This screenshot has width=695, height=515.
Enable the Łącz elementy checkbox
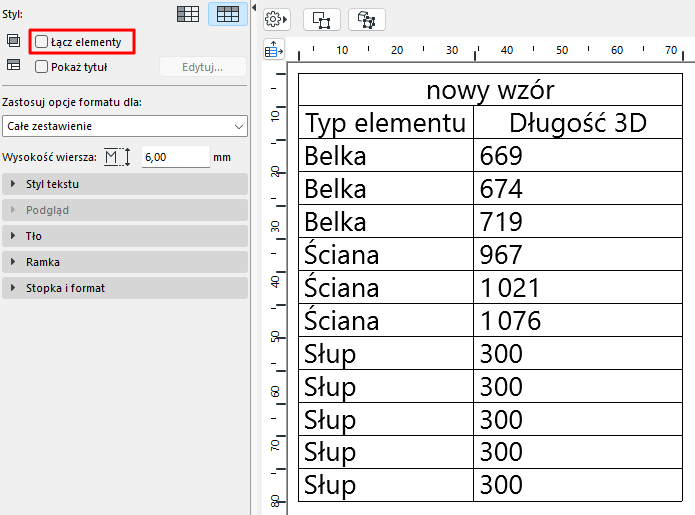coord(41,42)
